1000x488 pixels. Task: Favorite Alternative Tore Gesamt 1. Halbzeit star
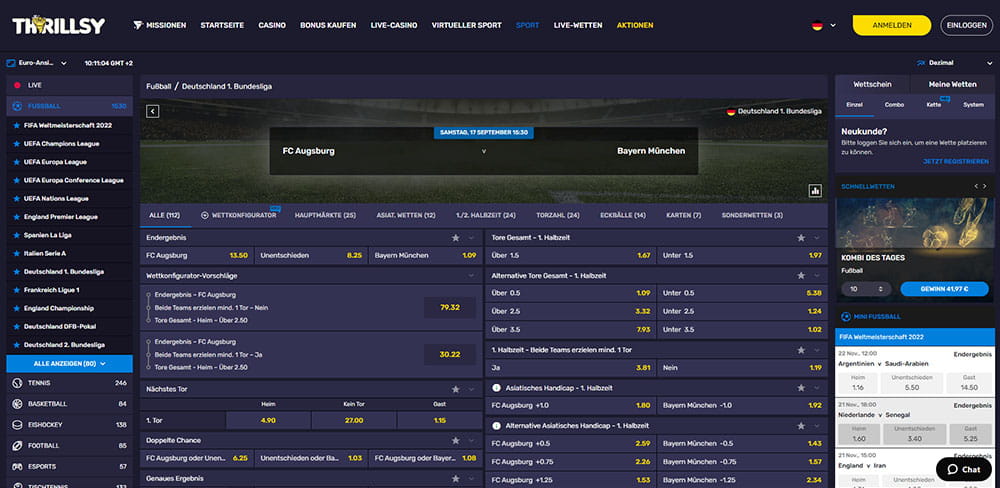pos(801,276)
